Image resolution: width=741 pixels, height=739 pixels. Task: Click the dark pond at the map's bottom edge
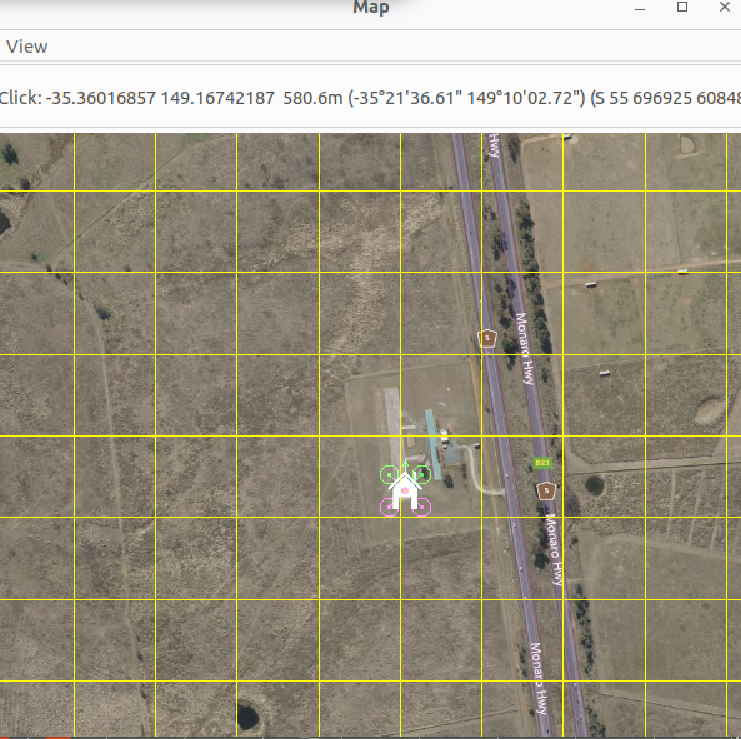pyautogui.click(x=247, y=717)
